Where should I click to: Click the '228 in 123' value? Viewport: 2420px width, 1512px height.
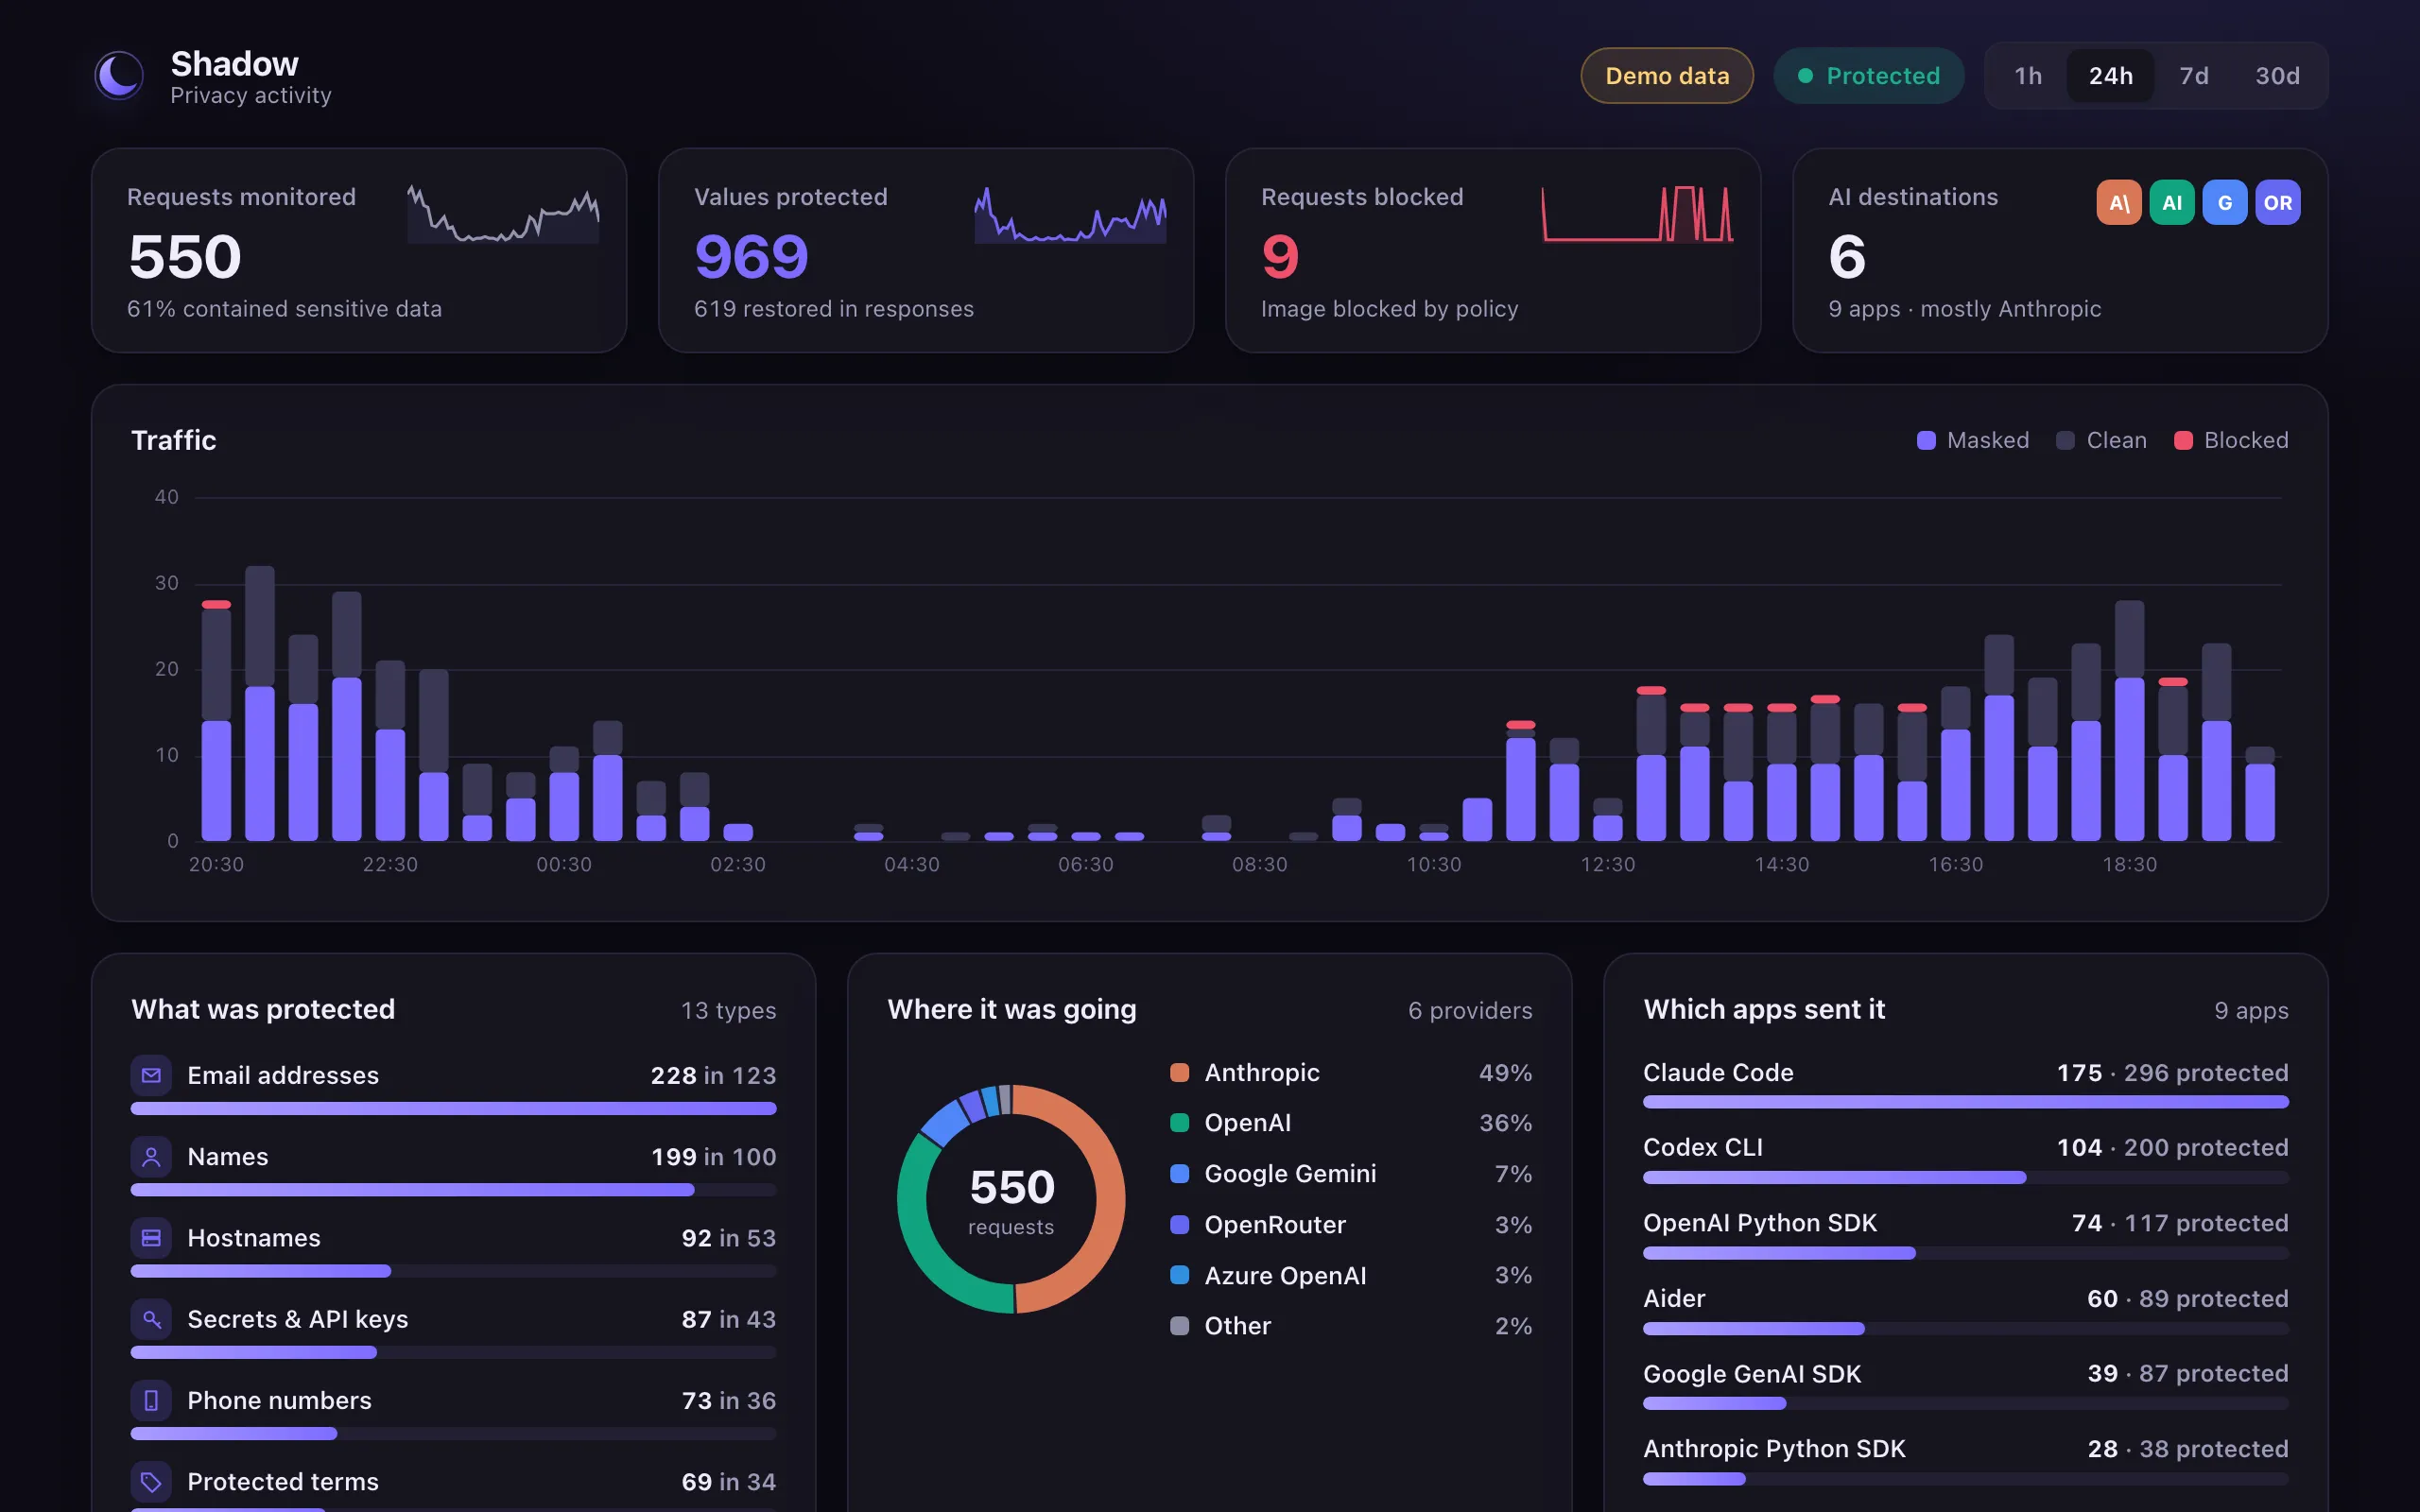[x=713, y=1076]
